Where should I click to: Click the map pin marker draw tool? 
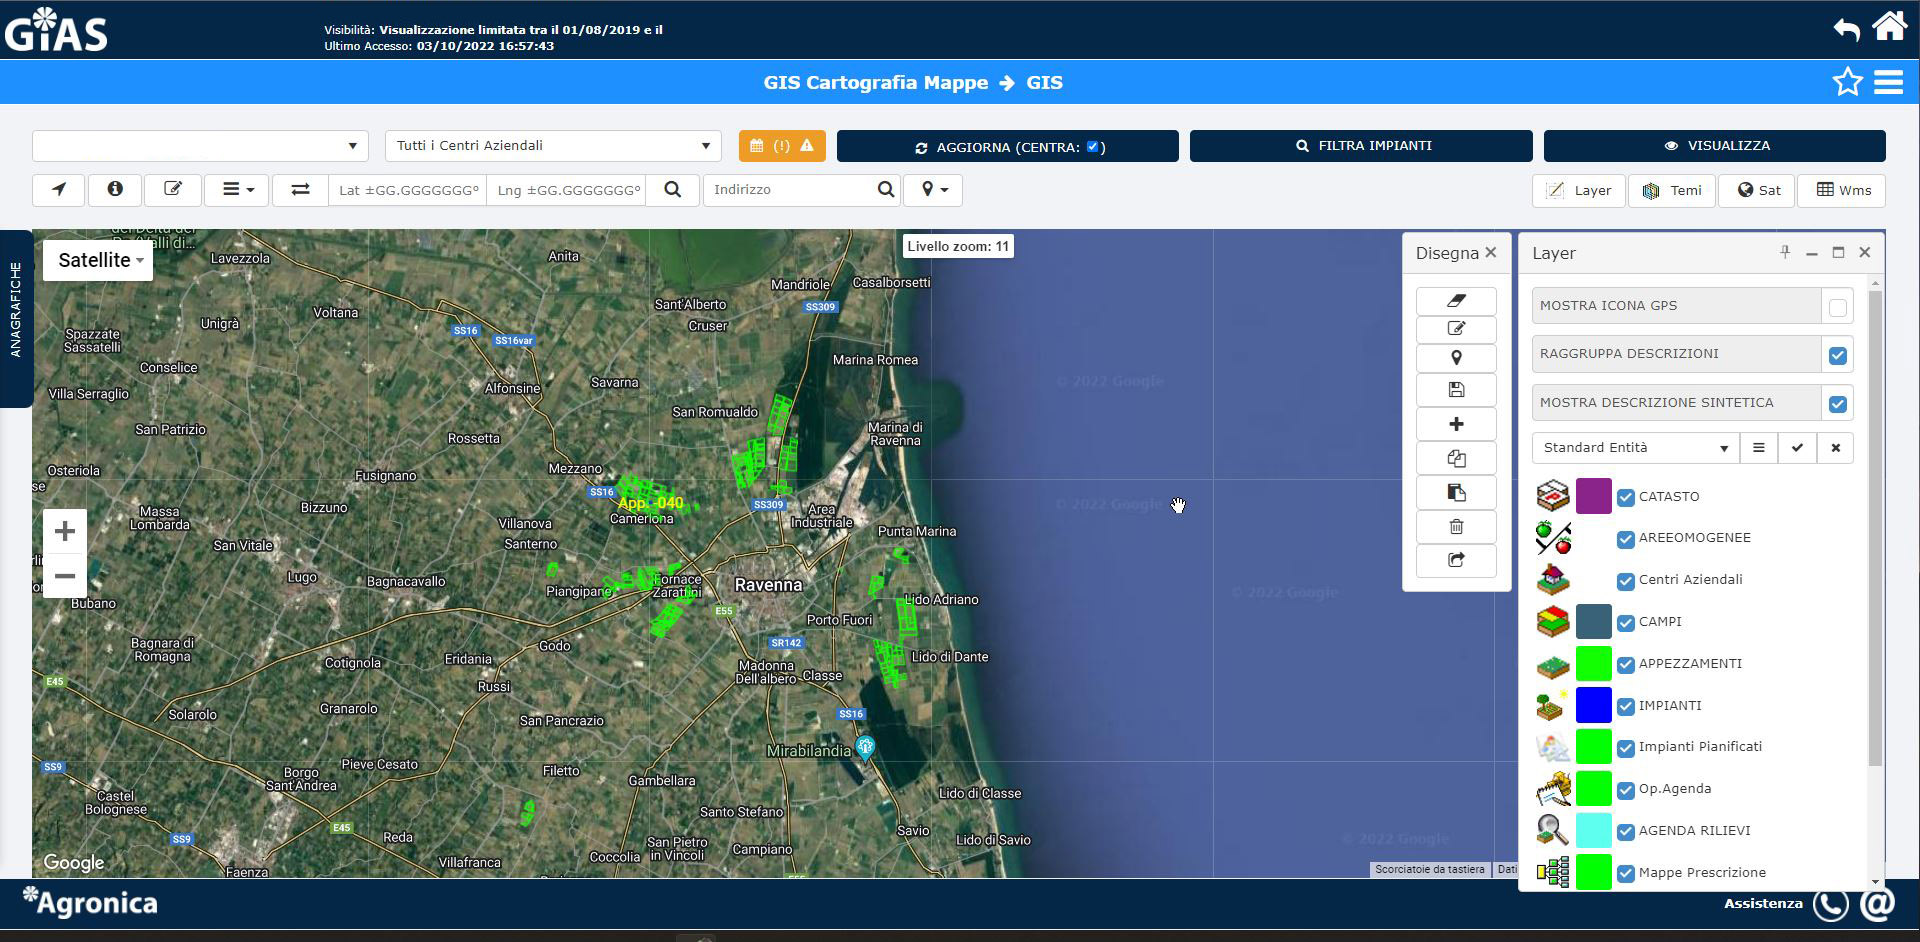[x=1456, y=358]
